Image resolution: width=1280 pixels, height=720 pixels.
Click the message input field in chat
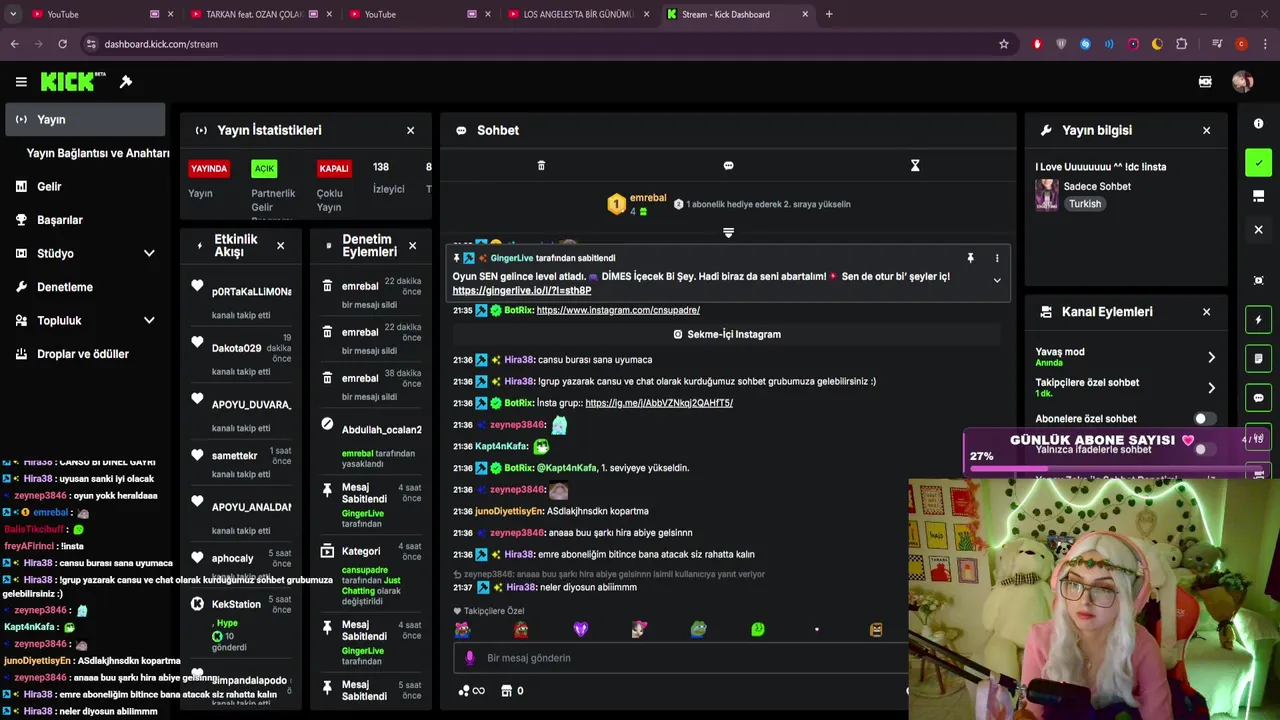point(680,658)
